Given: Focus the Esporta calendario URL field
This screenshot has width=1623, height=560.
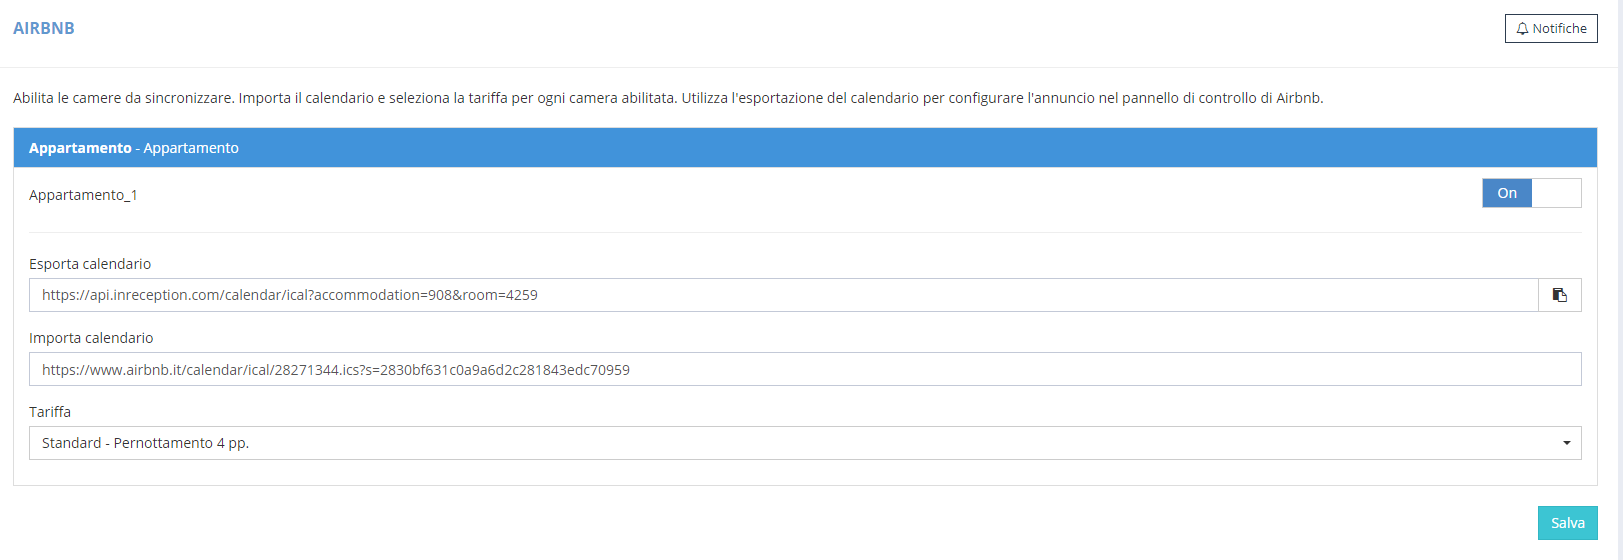Looking at the screenshot, I should 783,295.
